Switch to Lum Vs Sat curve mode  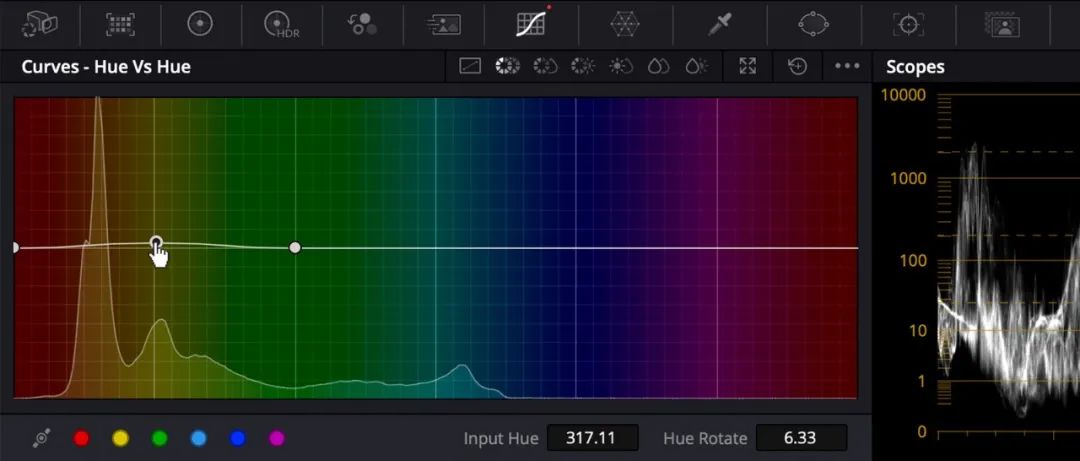click(x=621, y=66)
